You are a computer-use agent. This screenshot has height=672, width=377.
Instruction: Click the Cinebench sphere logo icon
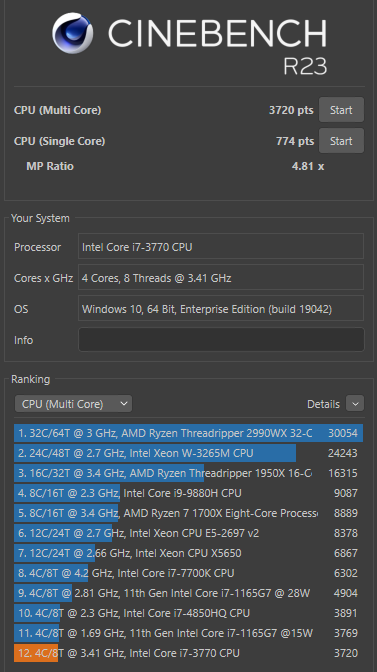coord(73,33)
